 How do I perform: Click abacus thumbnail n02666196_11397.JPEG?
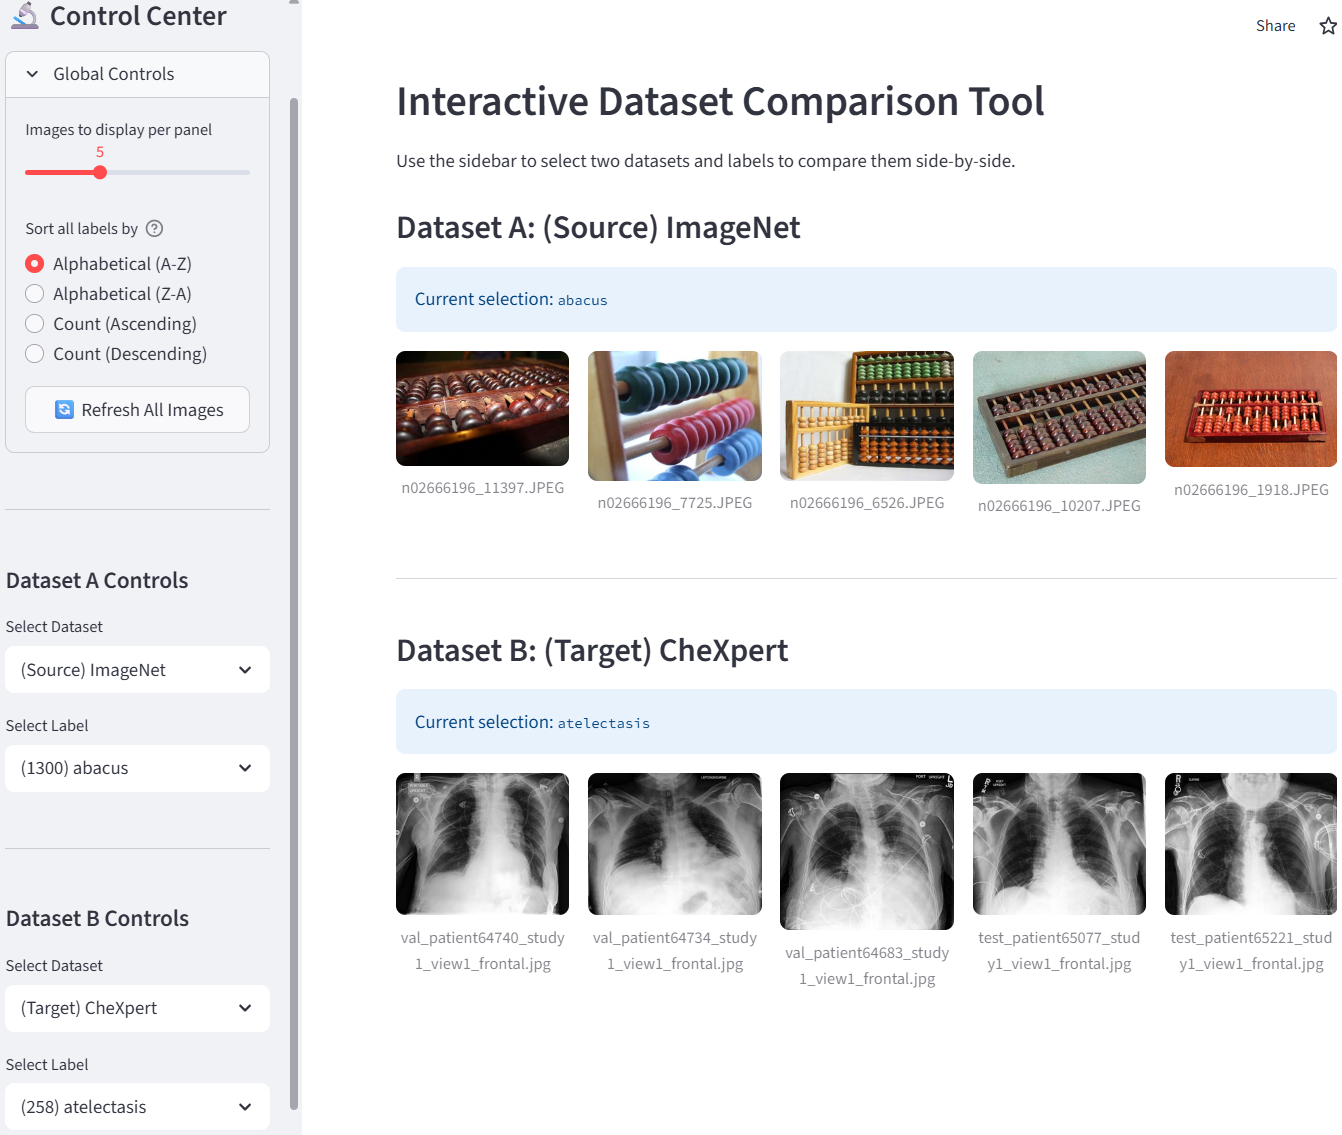(x=482, y=408)
